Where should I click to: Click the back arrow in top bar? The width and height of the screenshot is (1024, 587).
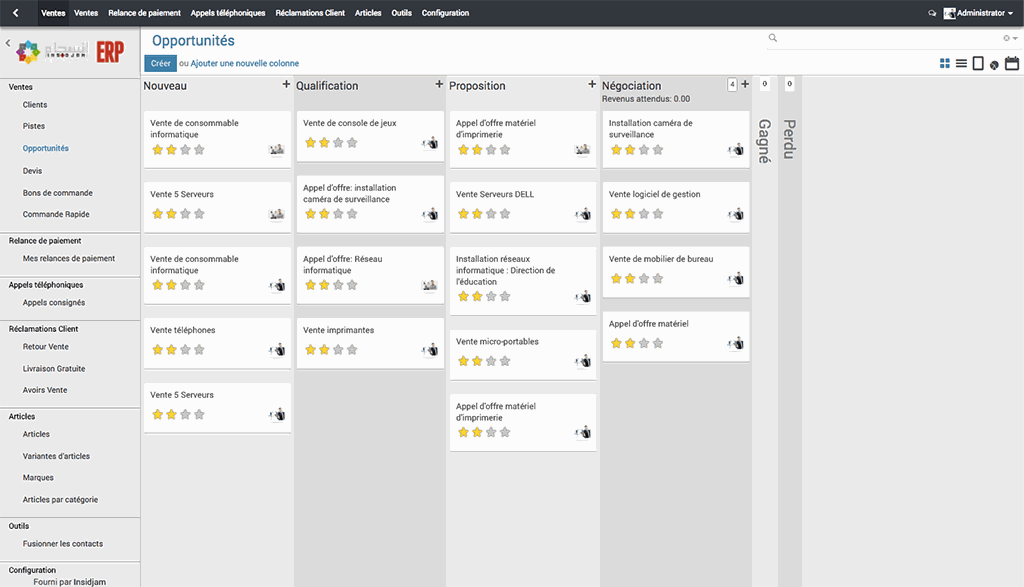click(15, 13)
